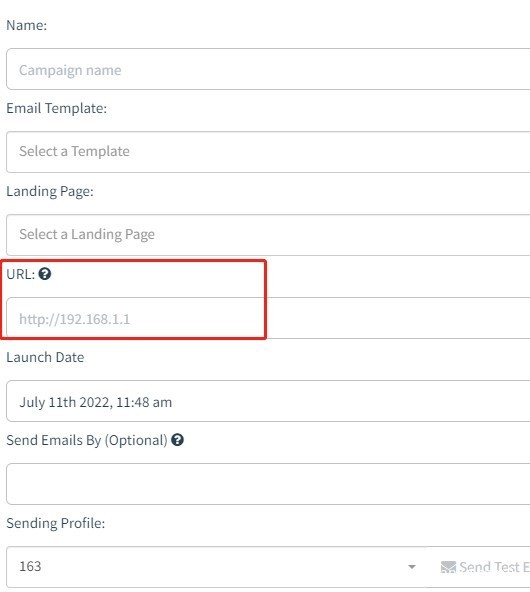Screen dimensions: 530x592
Task: Expand the Sending Profile dropdown arrow
Action: (412, 567)
